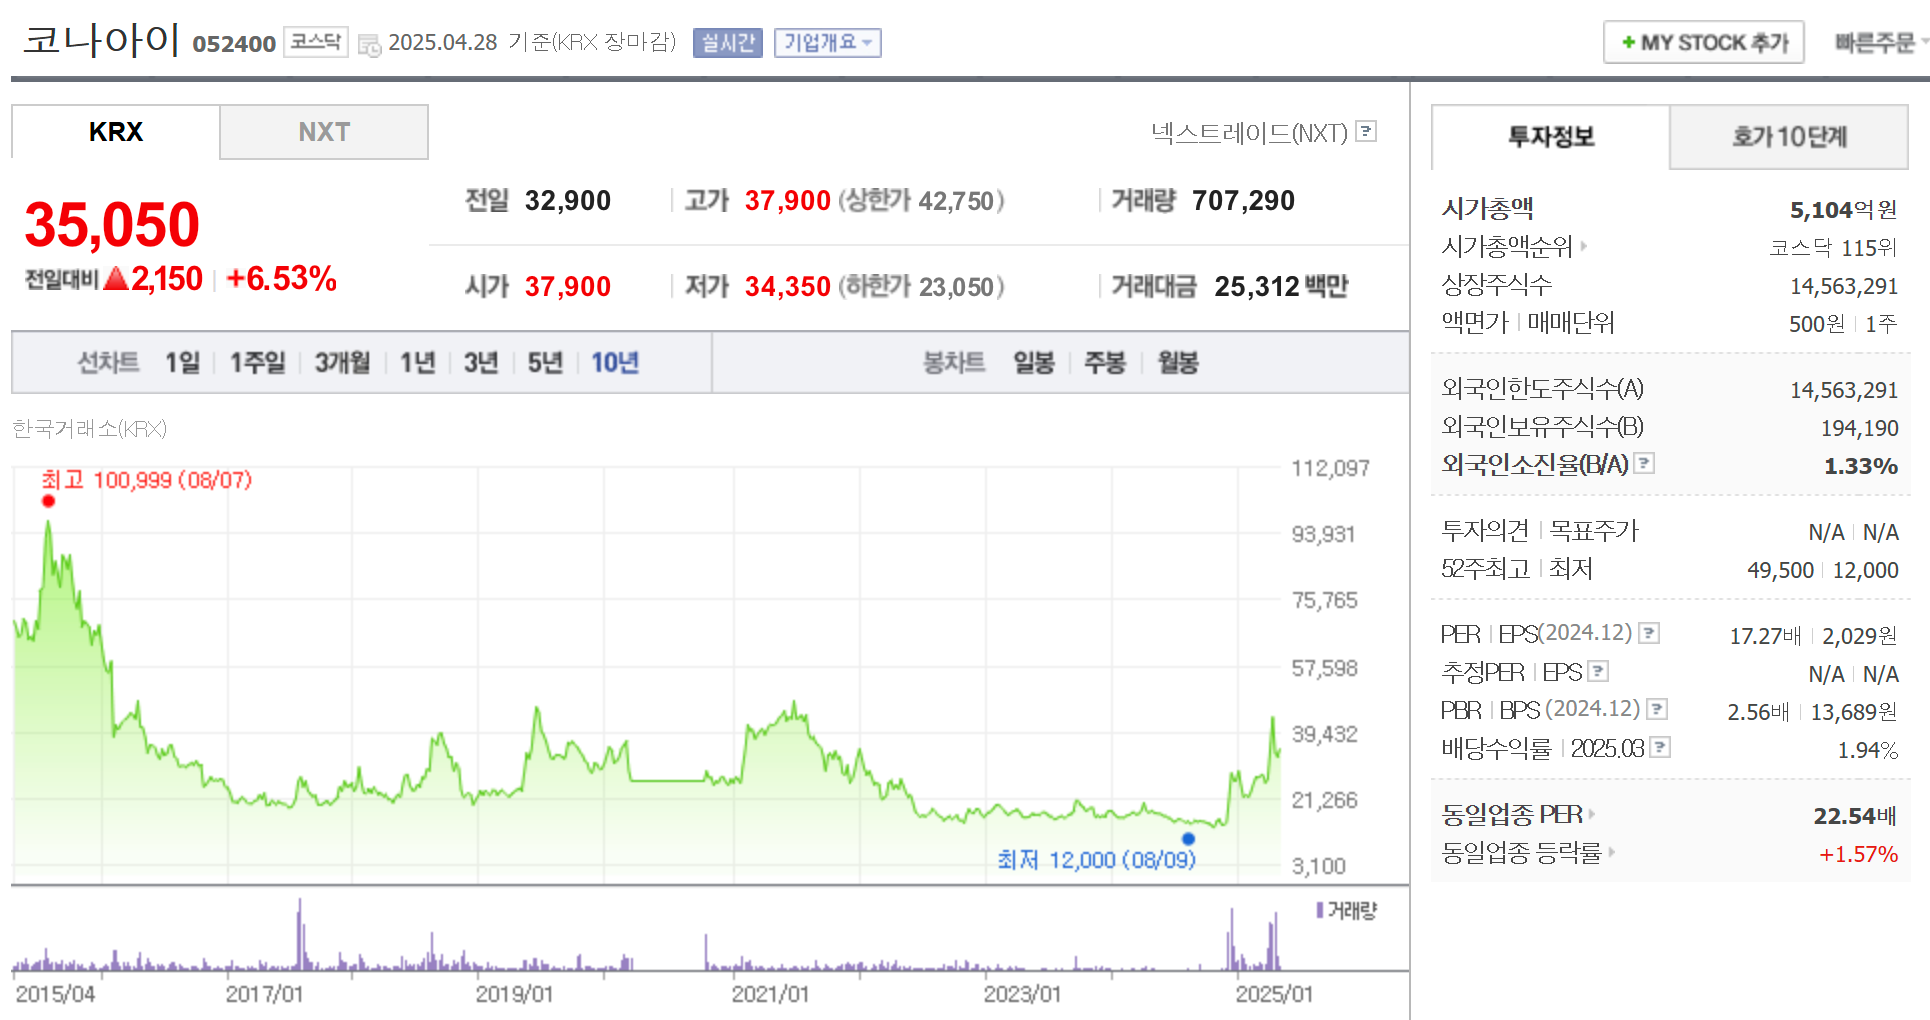Click the 최고 100,999 red marker dot

(x=48, y=501)
